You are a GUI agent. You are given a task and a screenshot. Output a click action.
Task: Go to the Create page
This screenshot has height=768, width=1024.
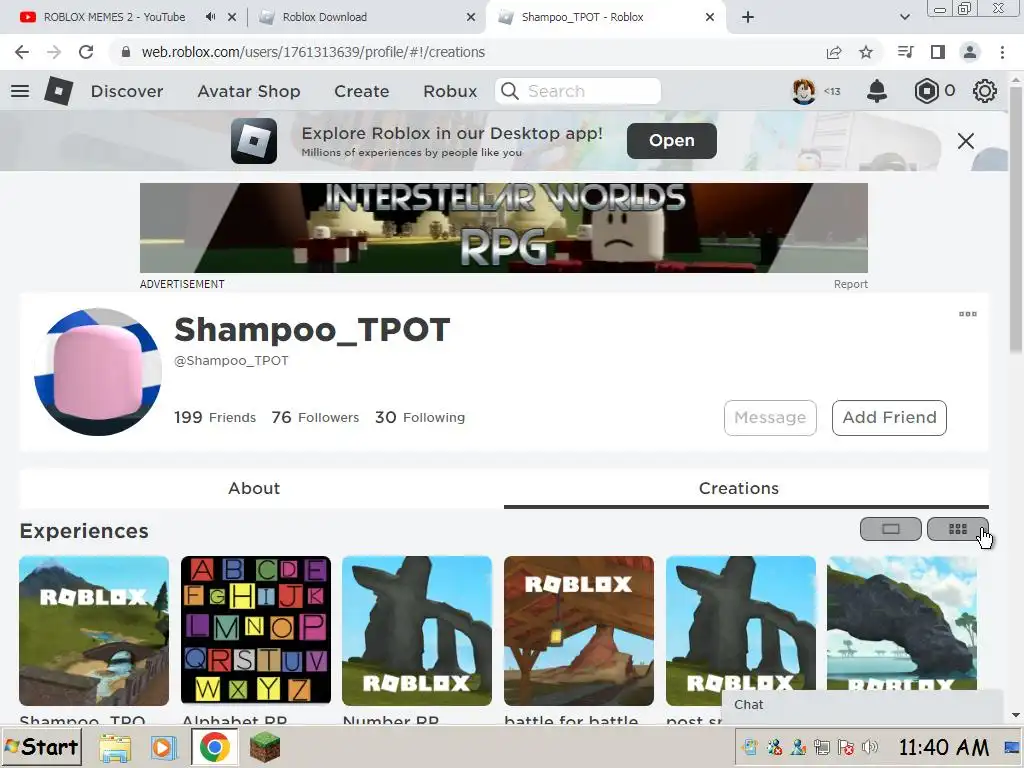362,91
